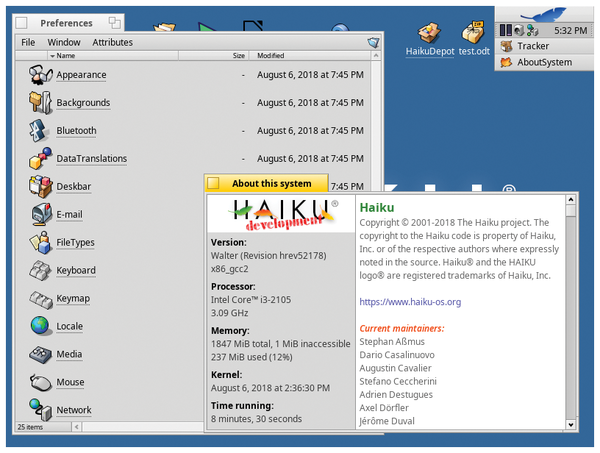Sort by the Modified column header
The width and height of the screenshot is (600, 453).
click(x=310, y=55)
